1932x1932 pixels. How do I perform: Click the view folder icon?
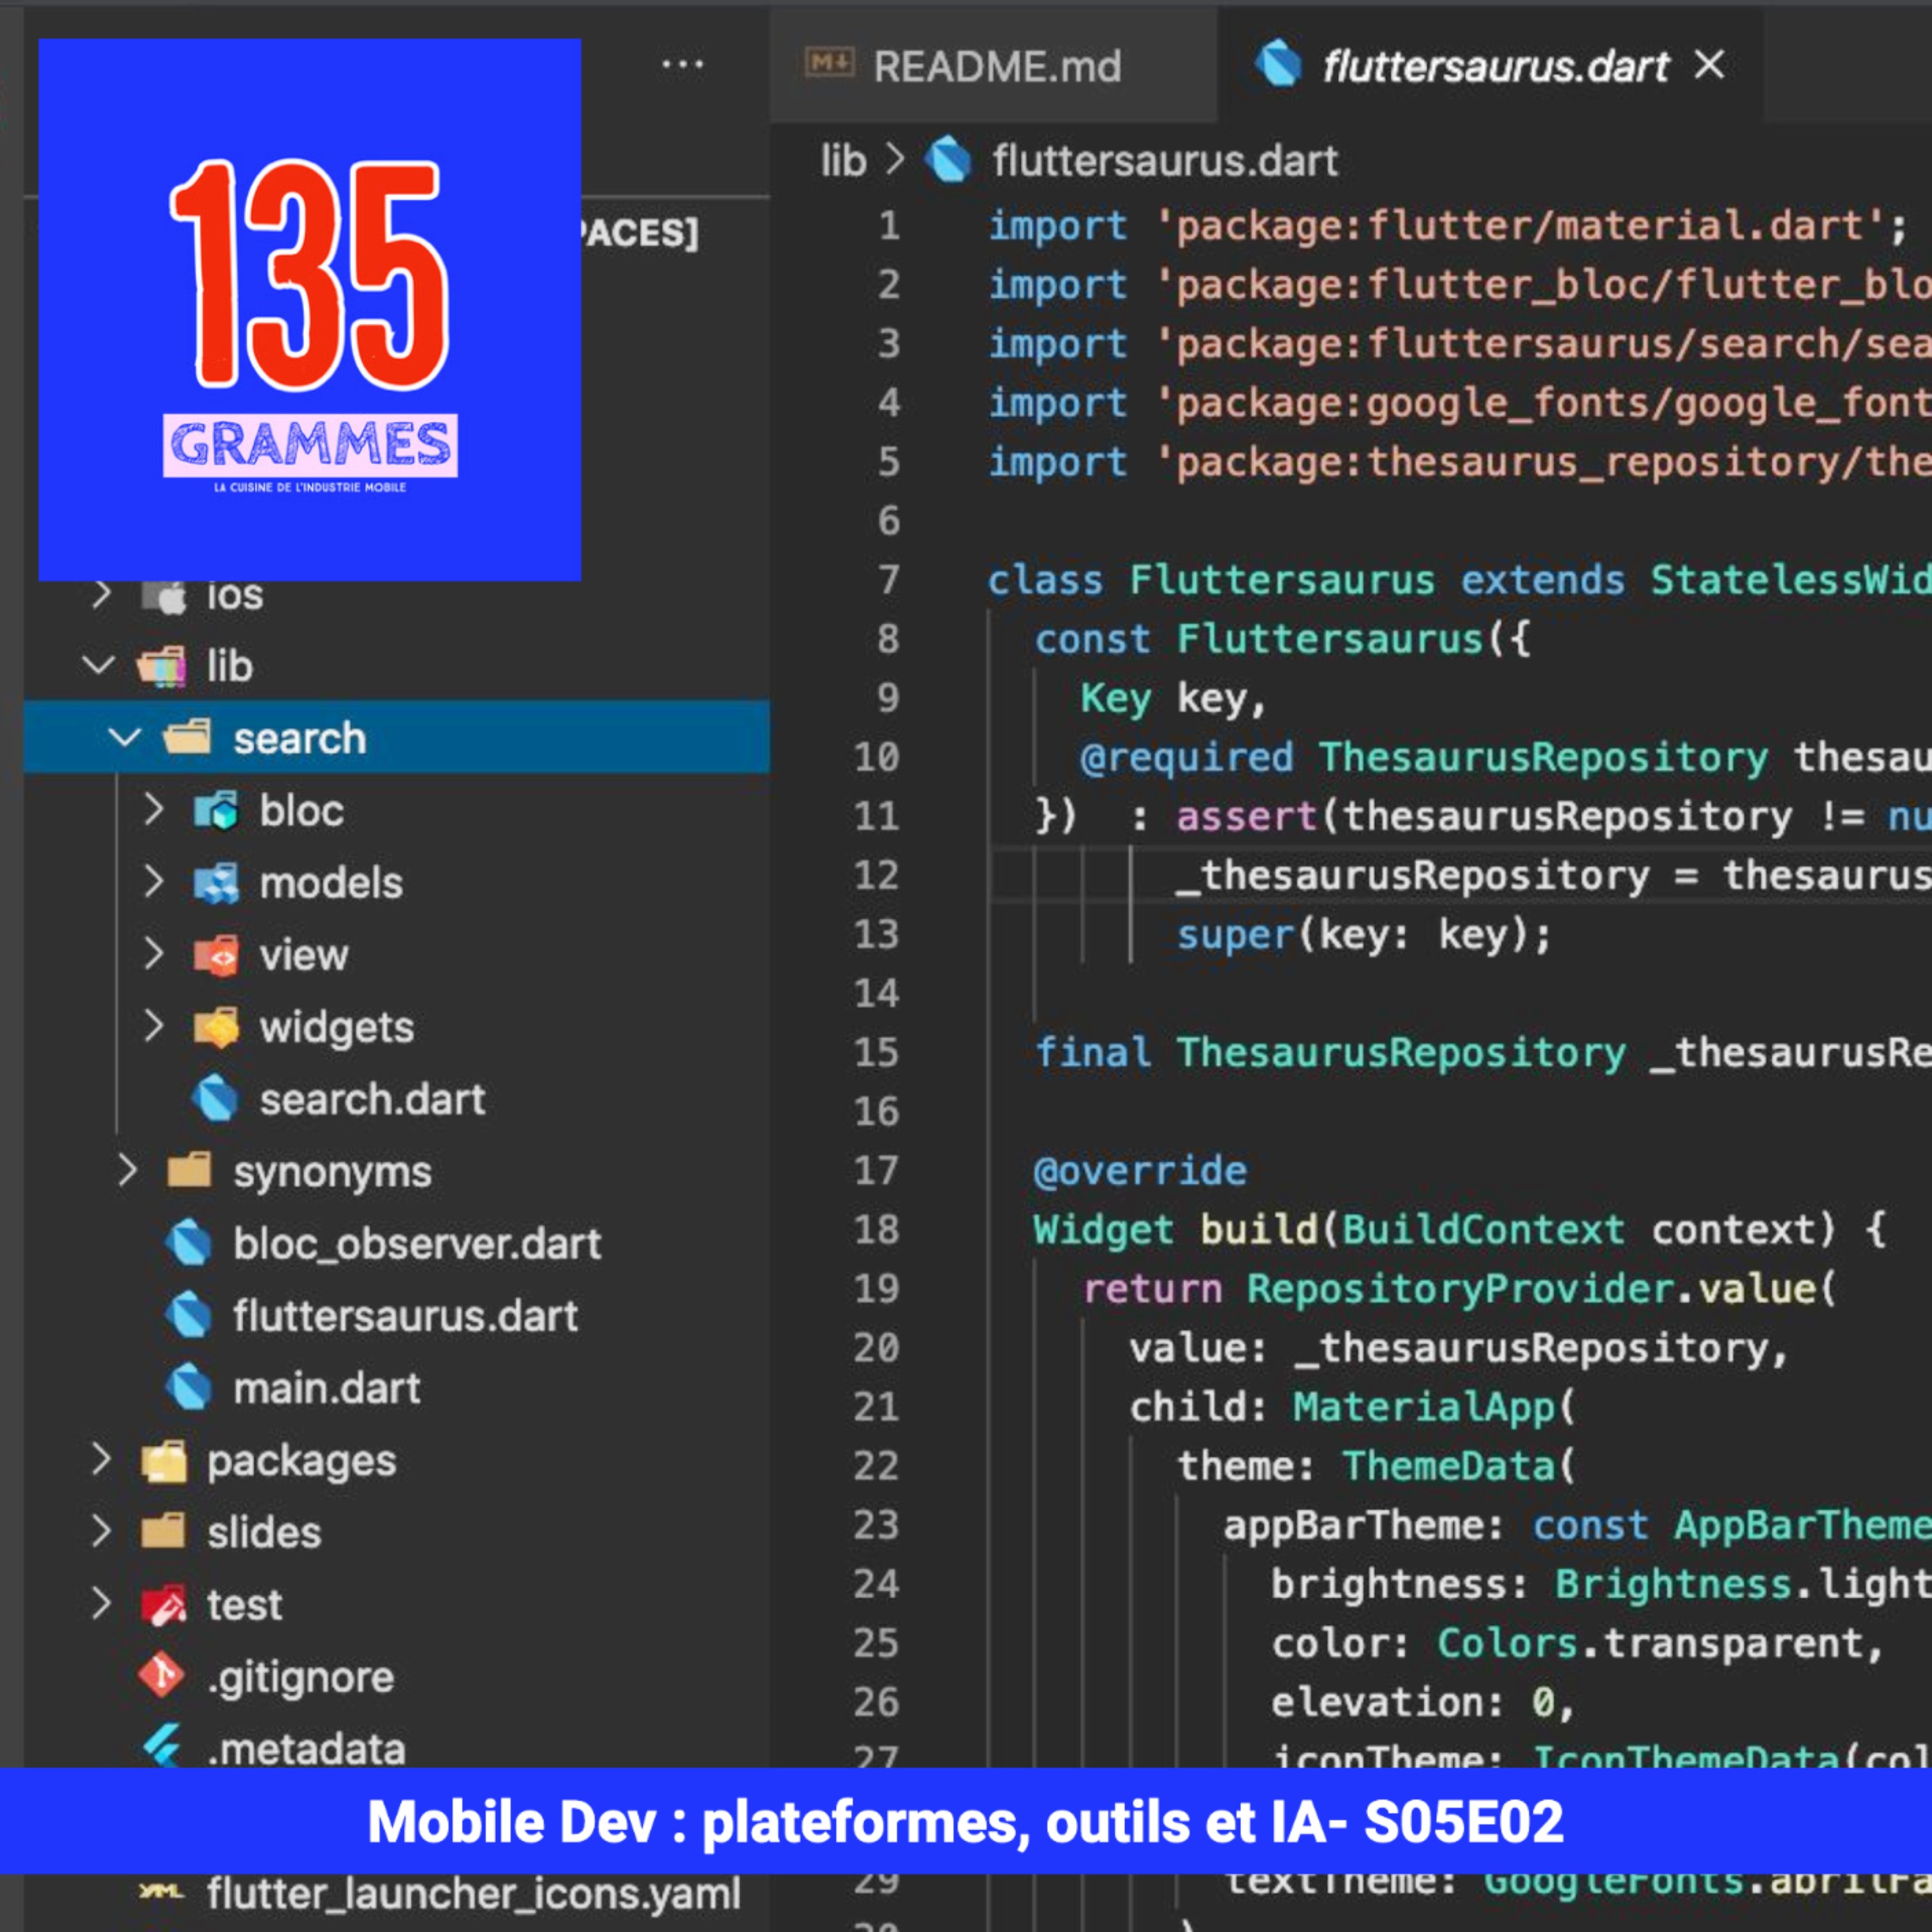coord(216,955)
